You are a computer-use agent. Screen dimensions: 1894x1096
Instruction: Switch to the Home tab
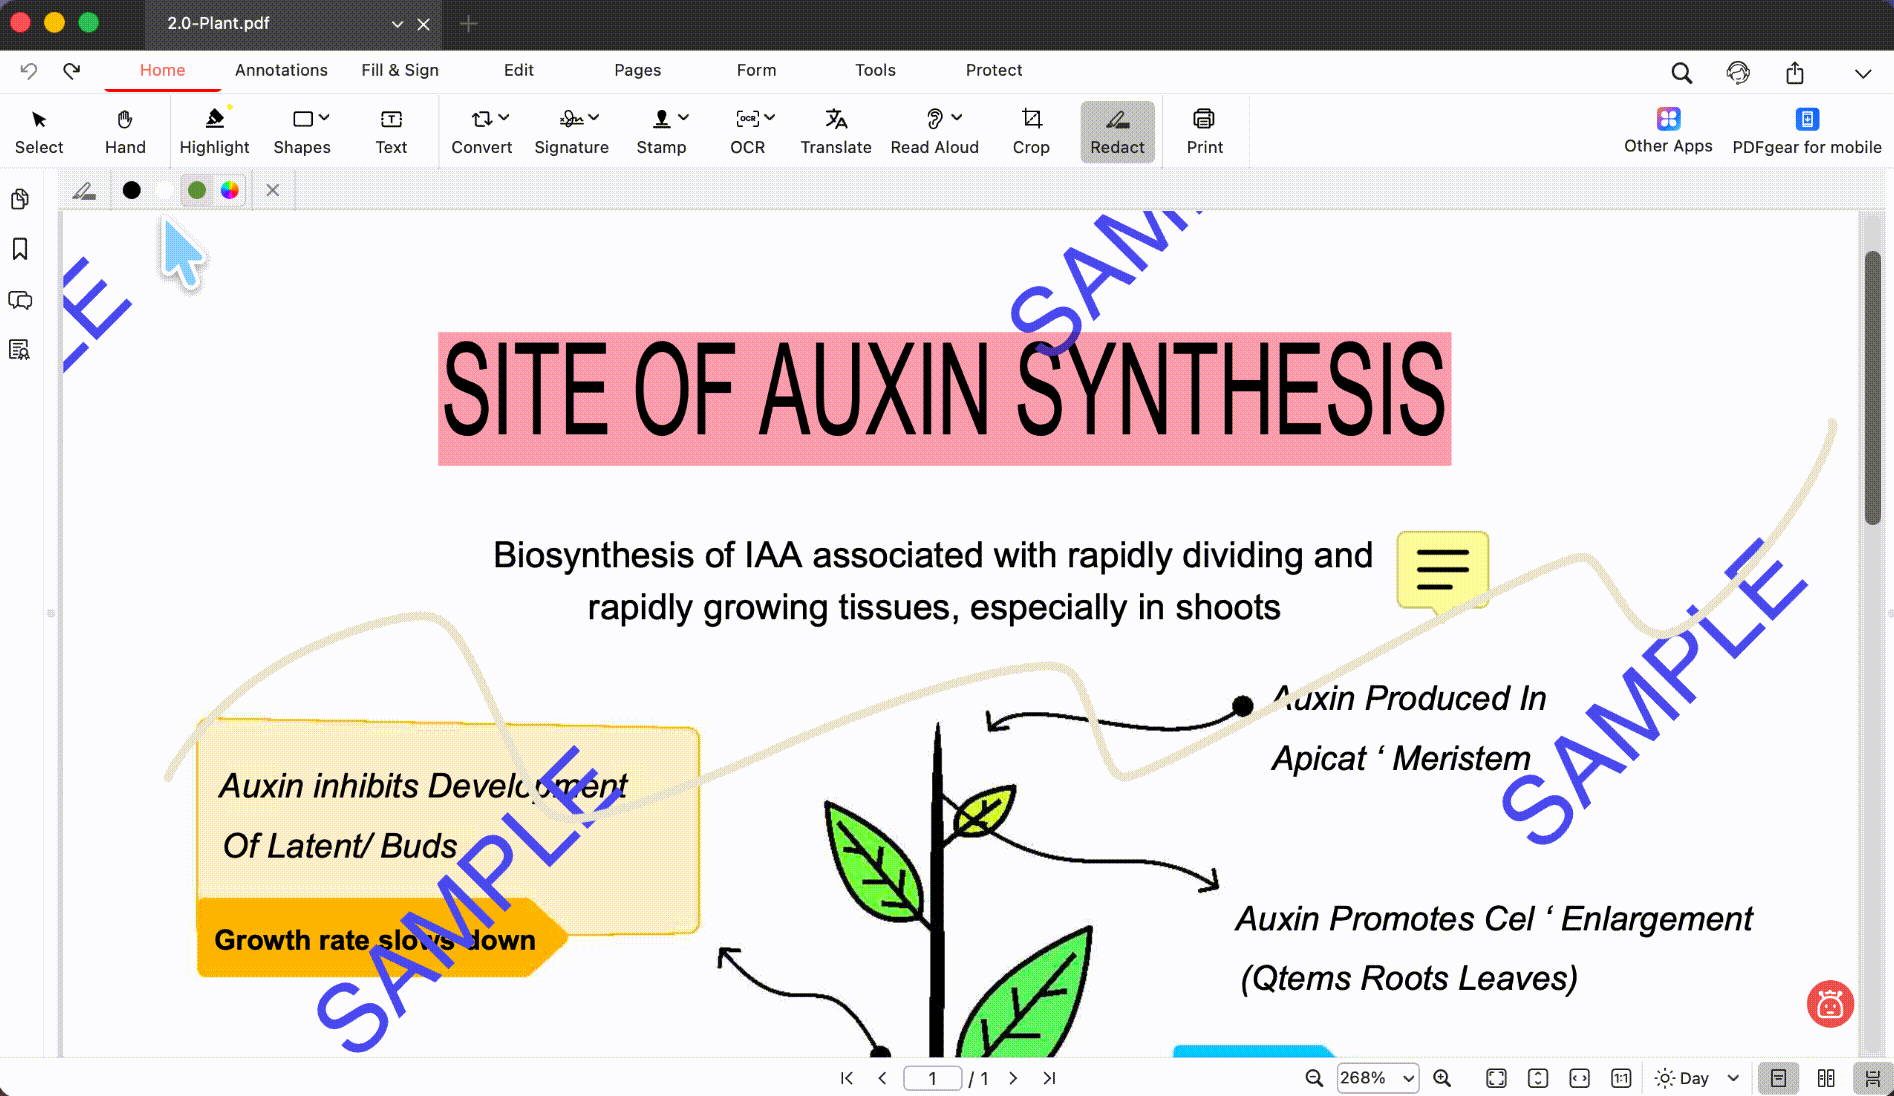(x=162, y=70)
